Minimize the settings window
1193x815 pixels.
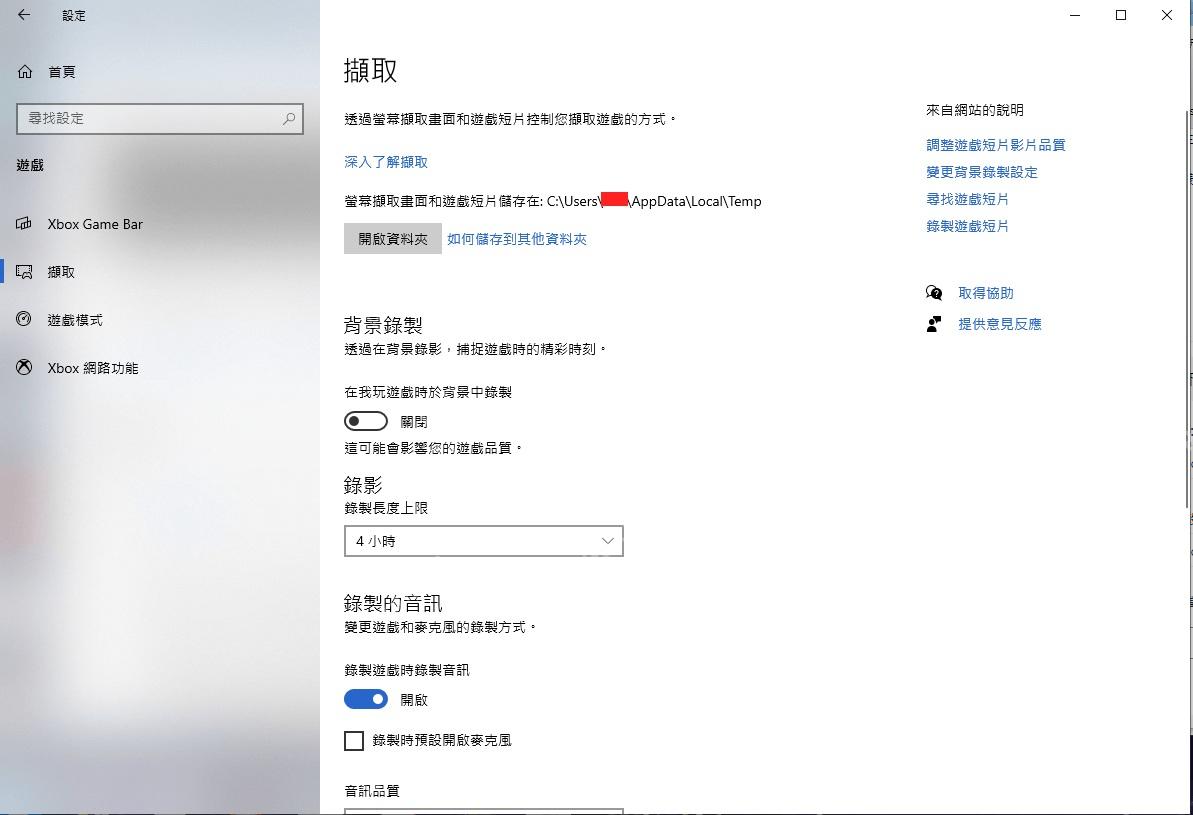1075,15
